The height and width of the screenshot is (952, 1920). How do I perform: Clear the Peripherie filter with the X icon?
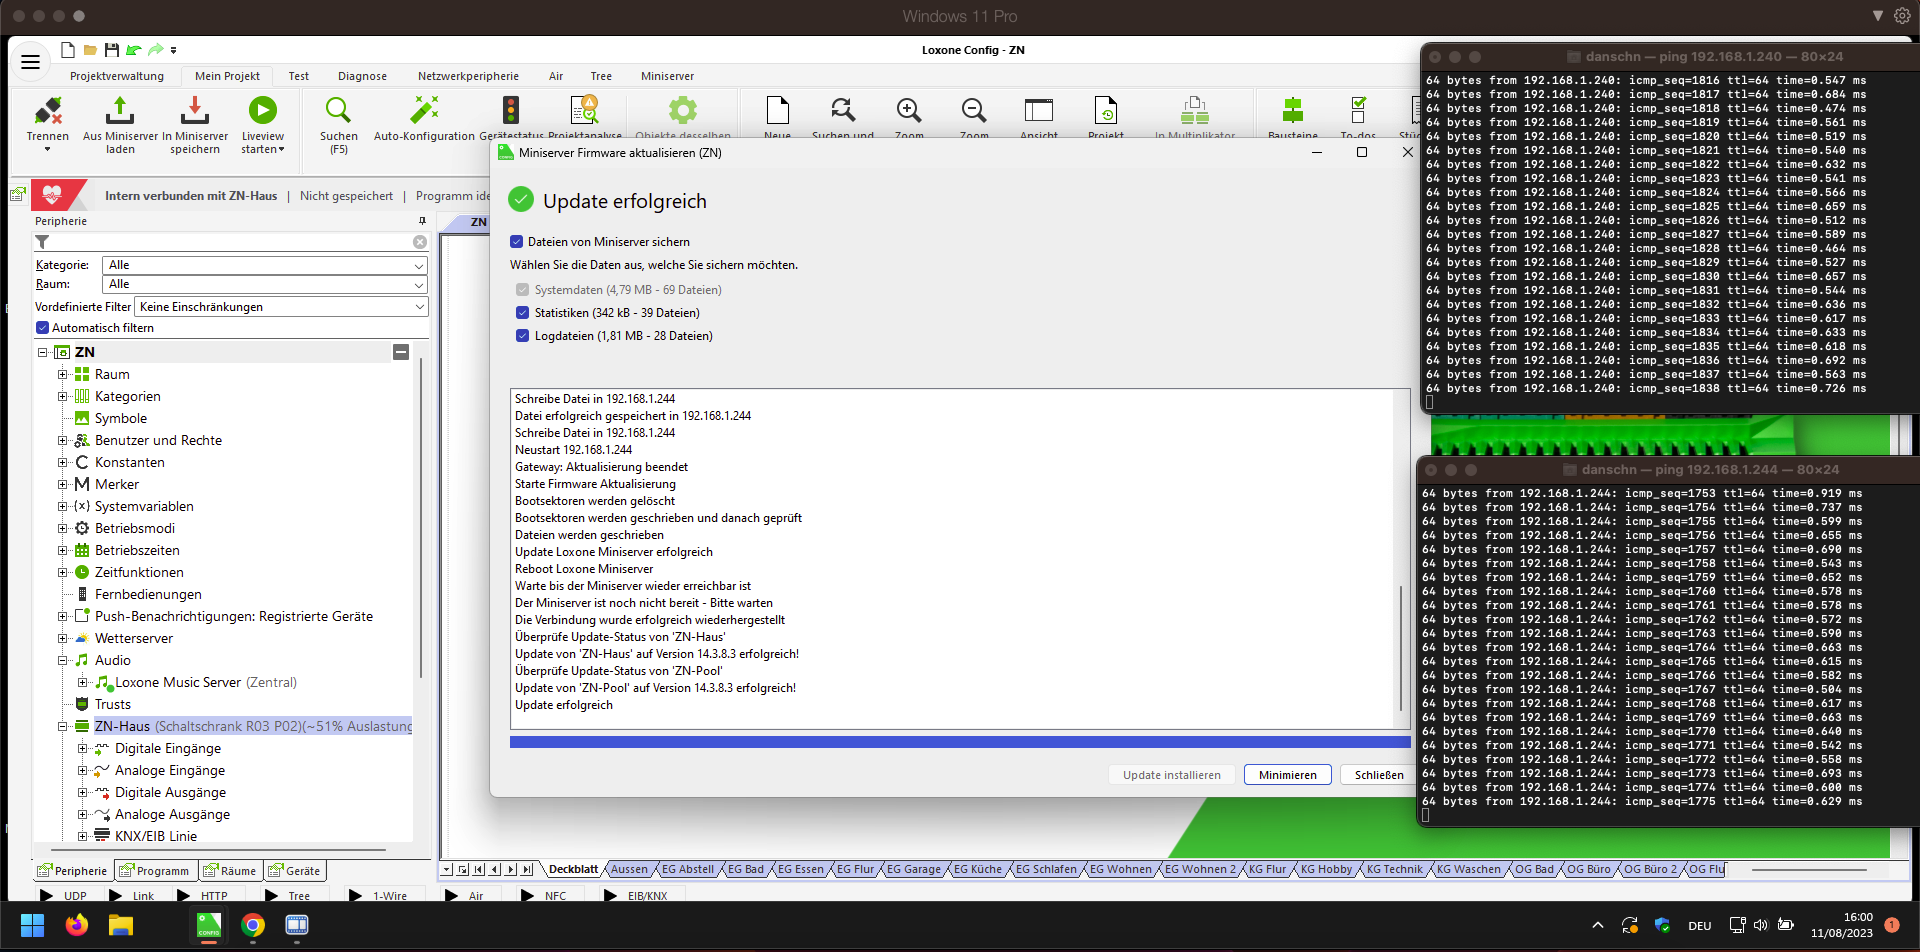[x=420, y=242]
